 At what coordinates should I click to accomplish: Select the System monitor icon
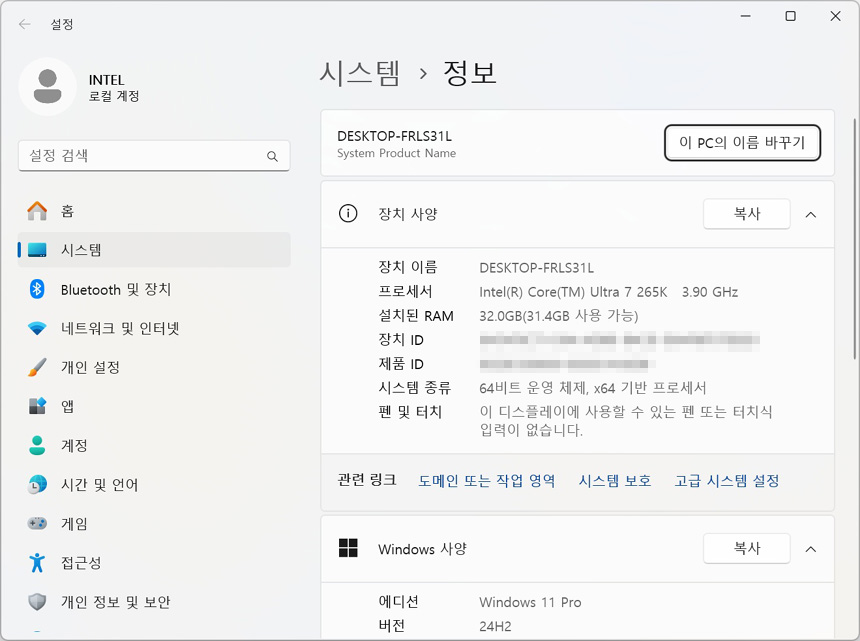[37, 250]
